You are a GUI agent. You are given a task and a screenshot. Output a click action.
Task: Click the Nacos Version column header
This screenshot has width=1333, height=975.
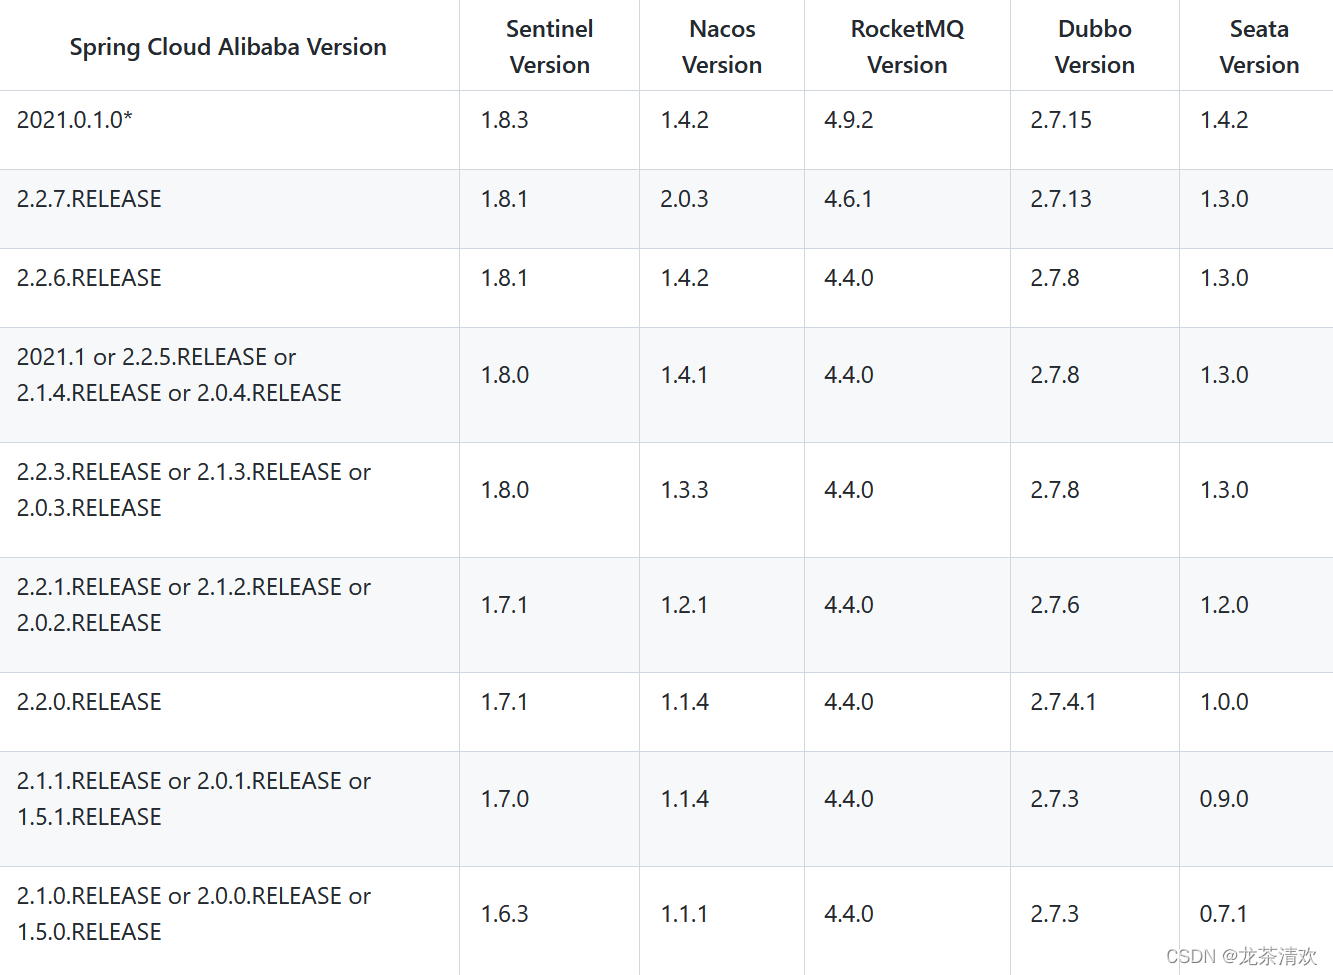pyautogui.click(x=722, y=47)
